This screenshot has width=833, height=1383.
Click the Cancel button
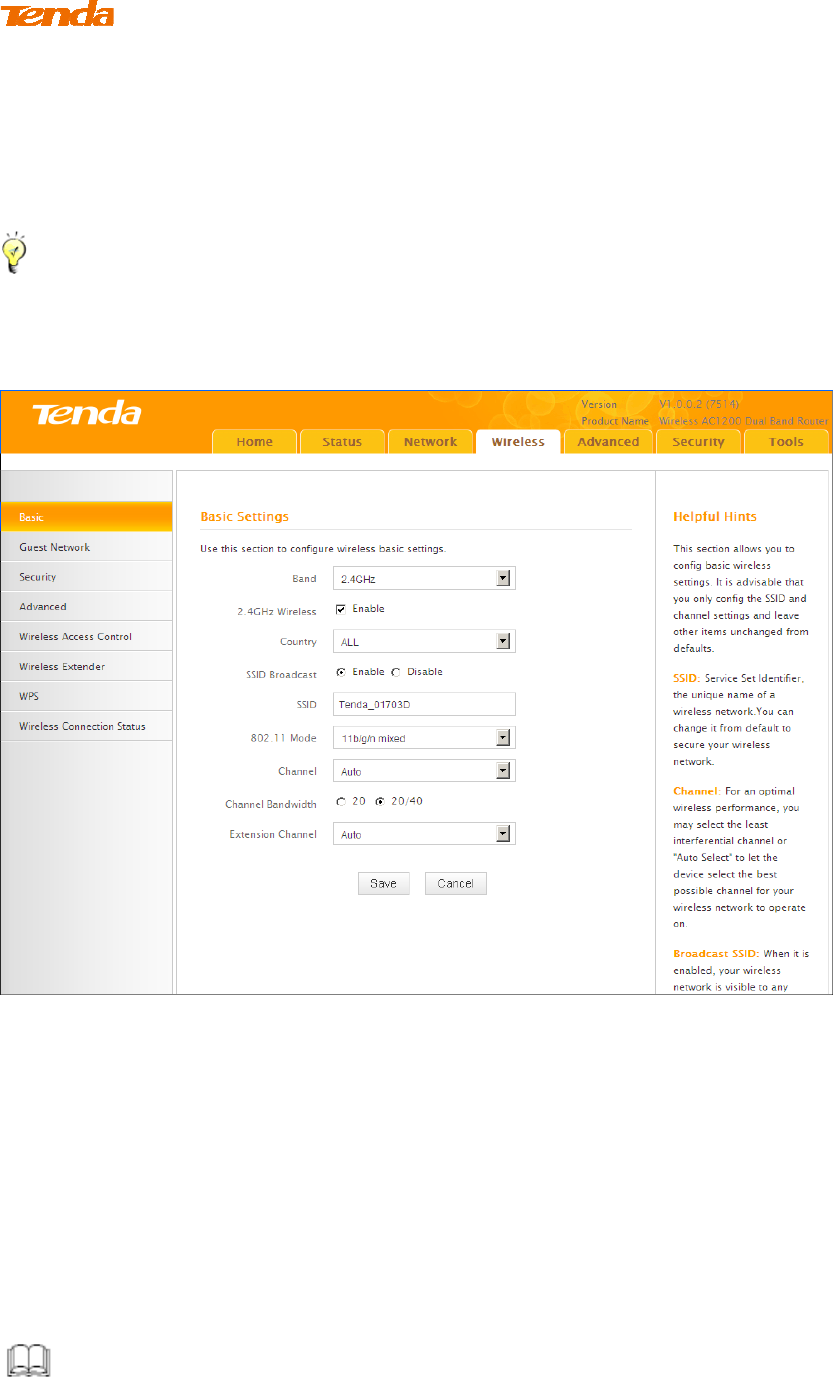[x=456, y=884]
